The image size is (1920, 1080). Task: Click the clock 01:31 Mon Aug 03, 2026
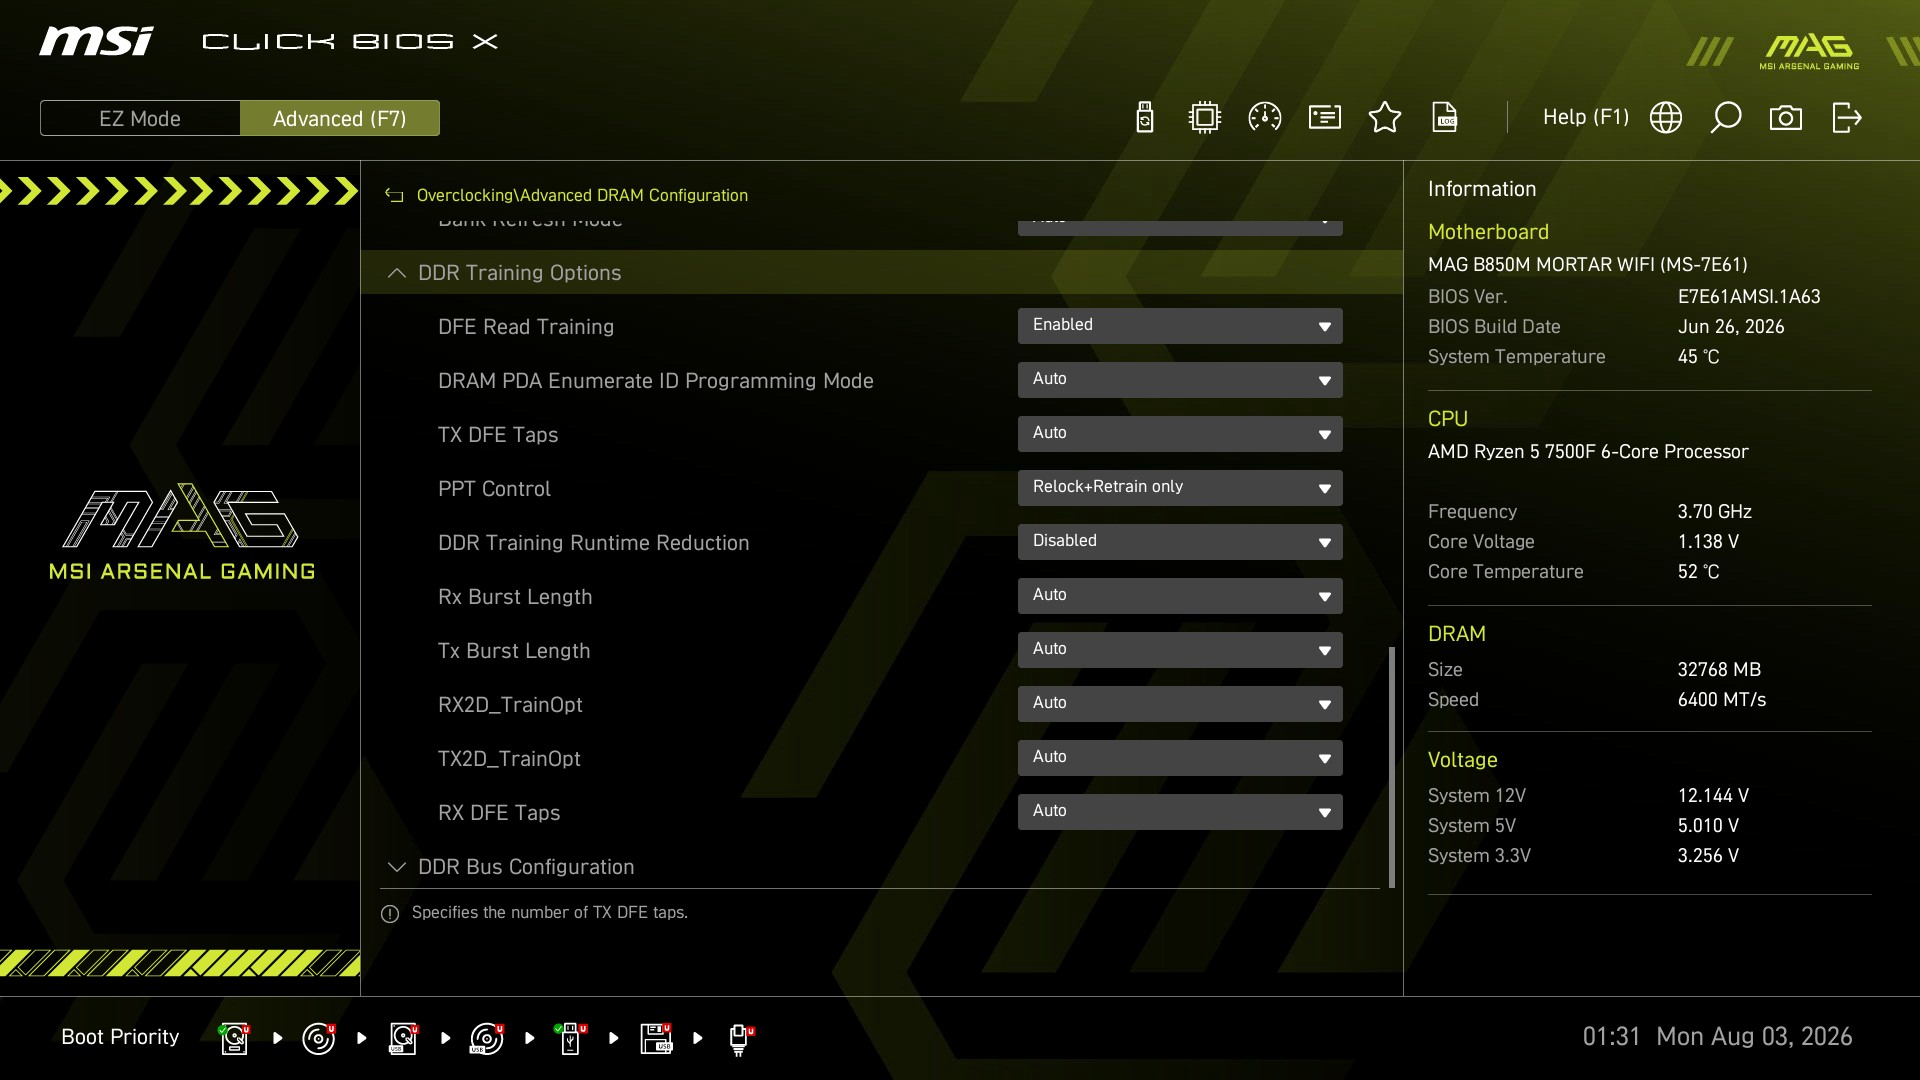tap(1717, 1037)
